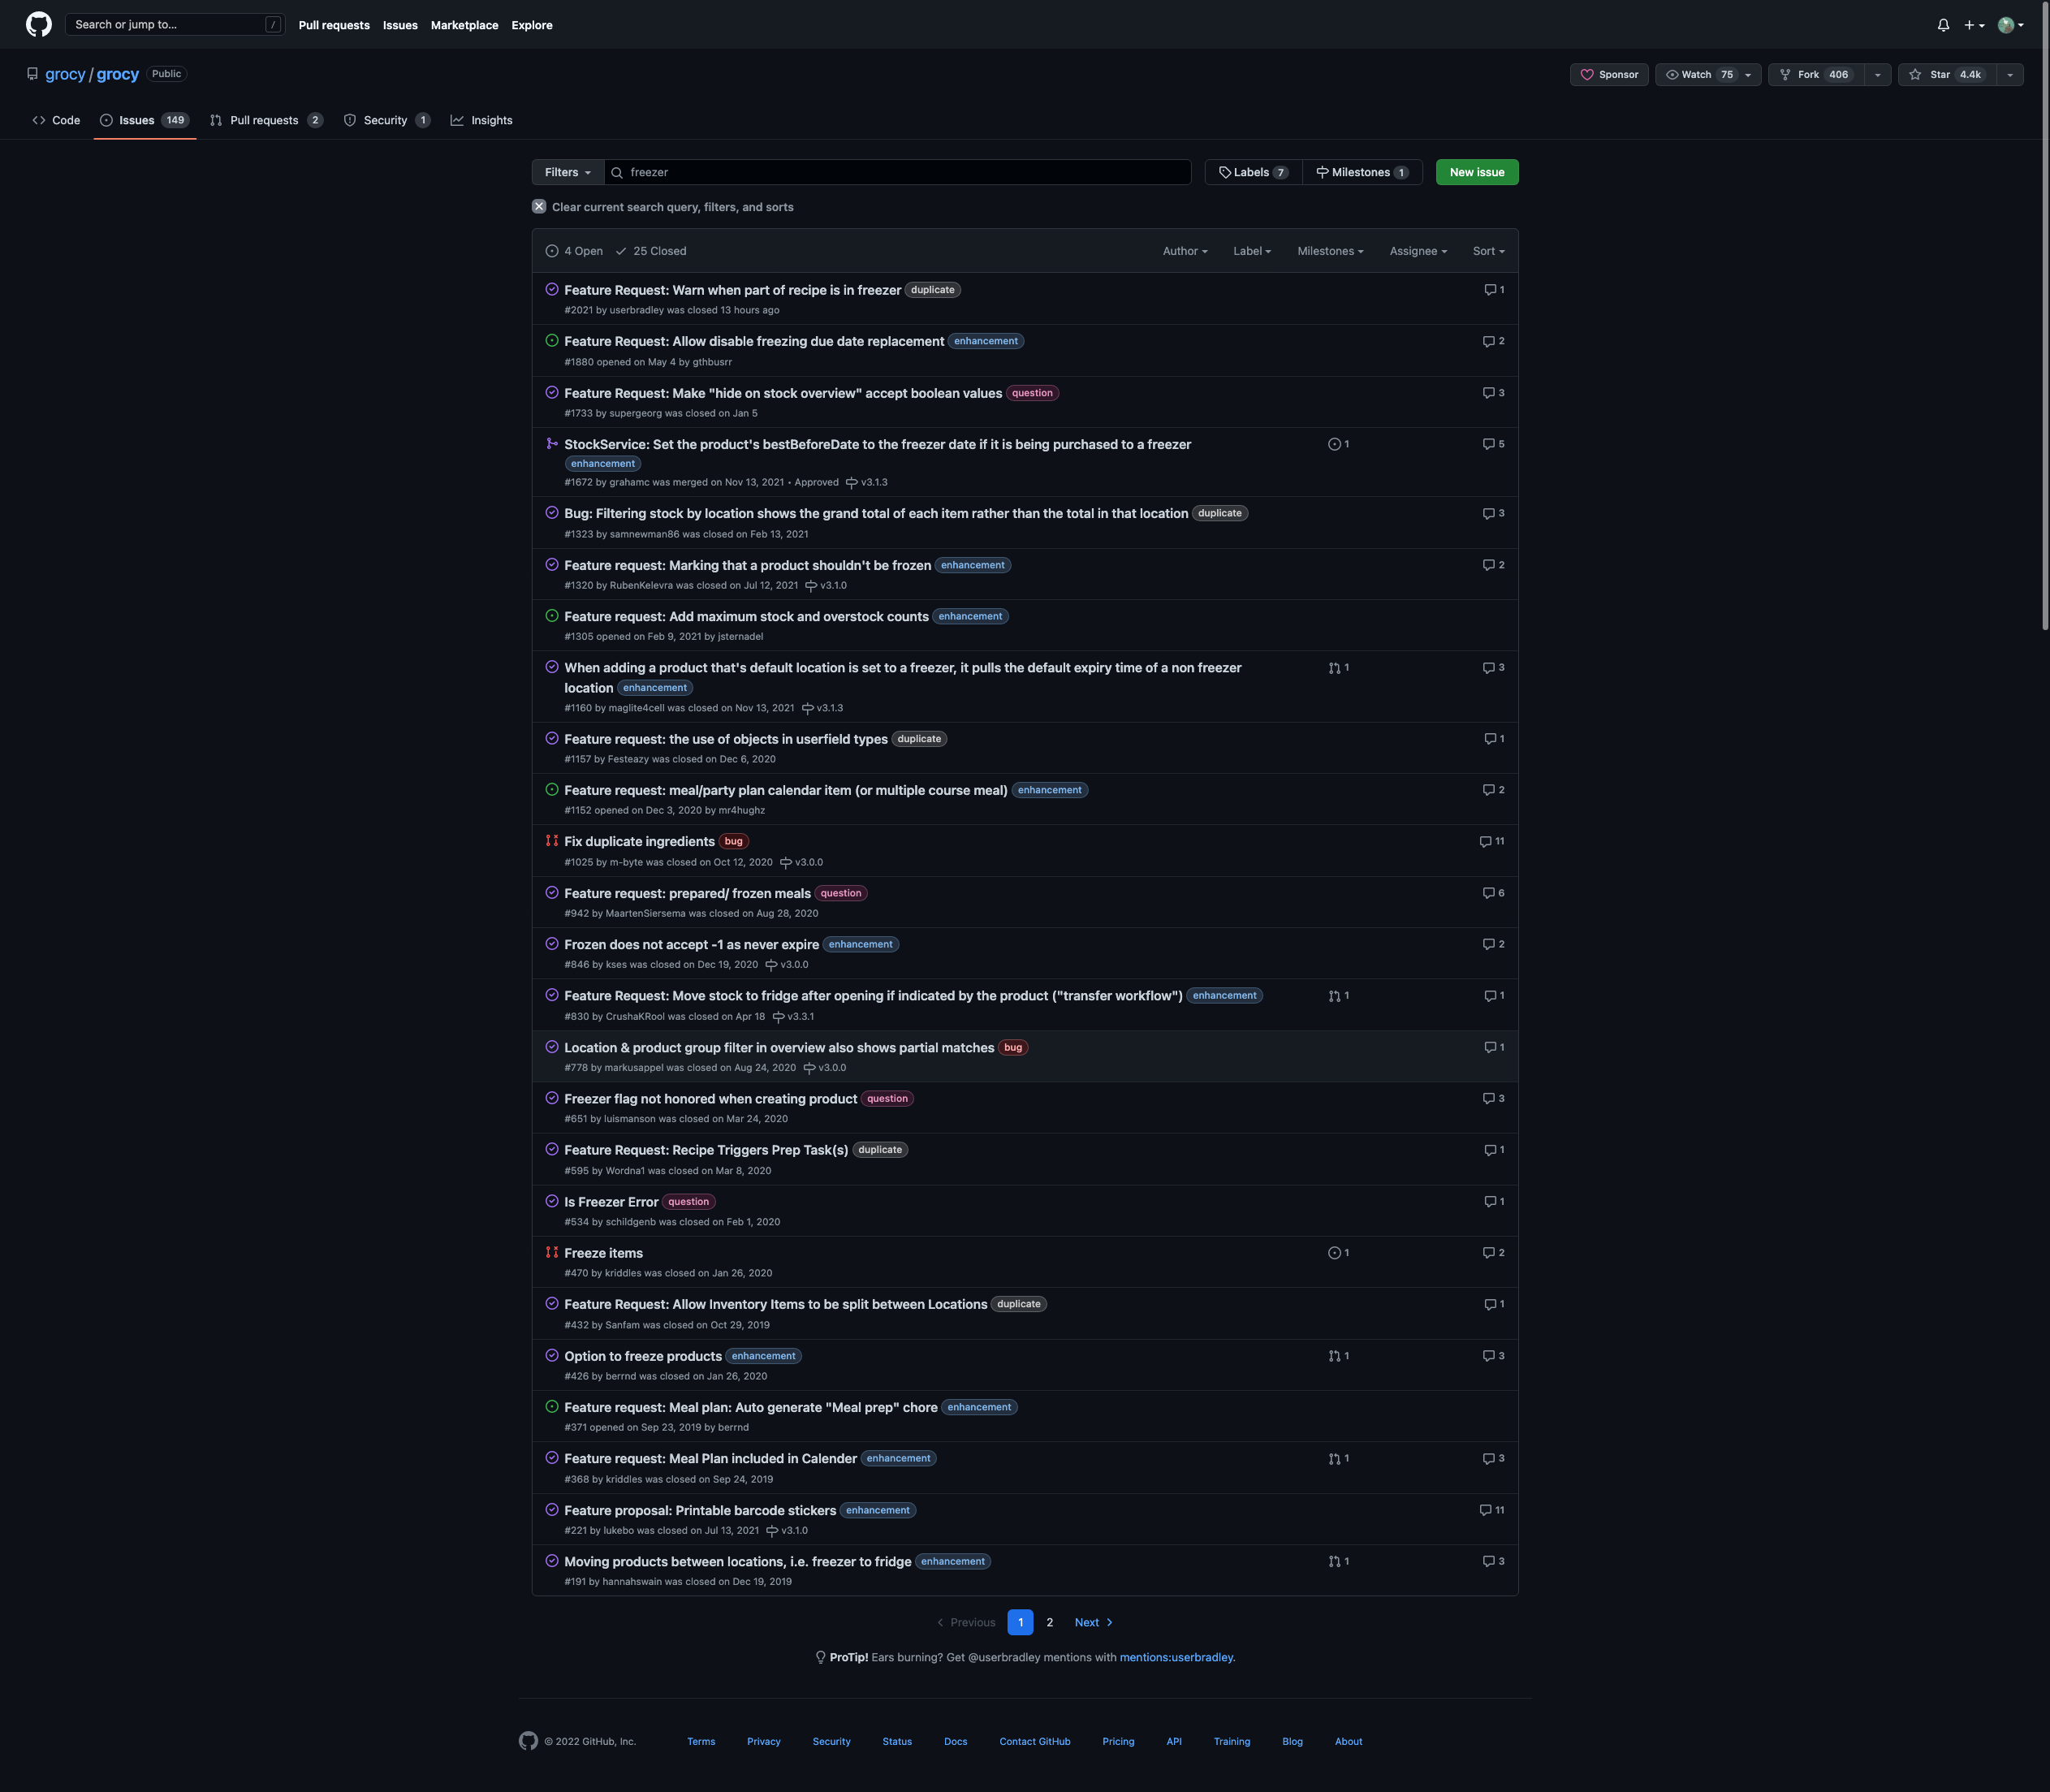Click the enhancement label on issue #1880
Screen dimensions: 2050x1792
click(985, 341)
